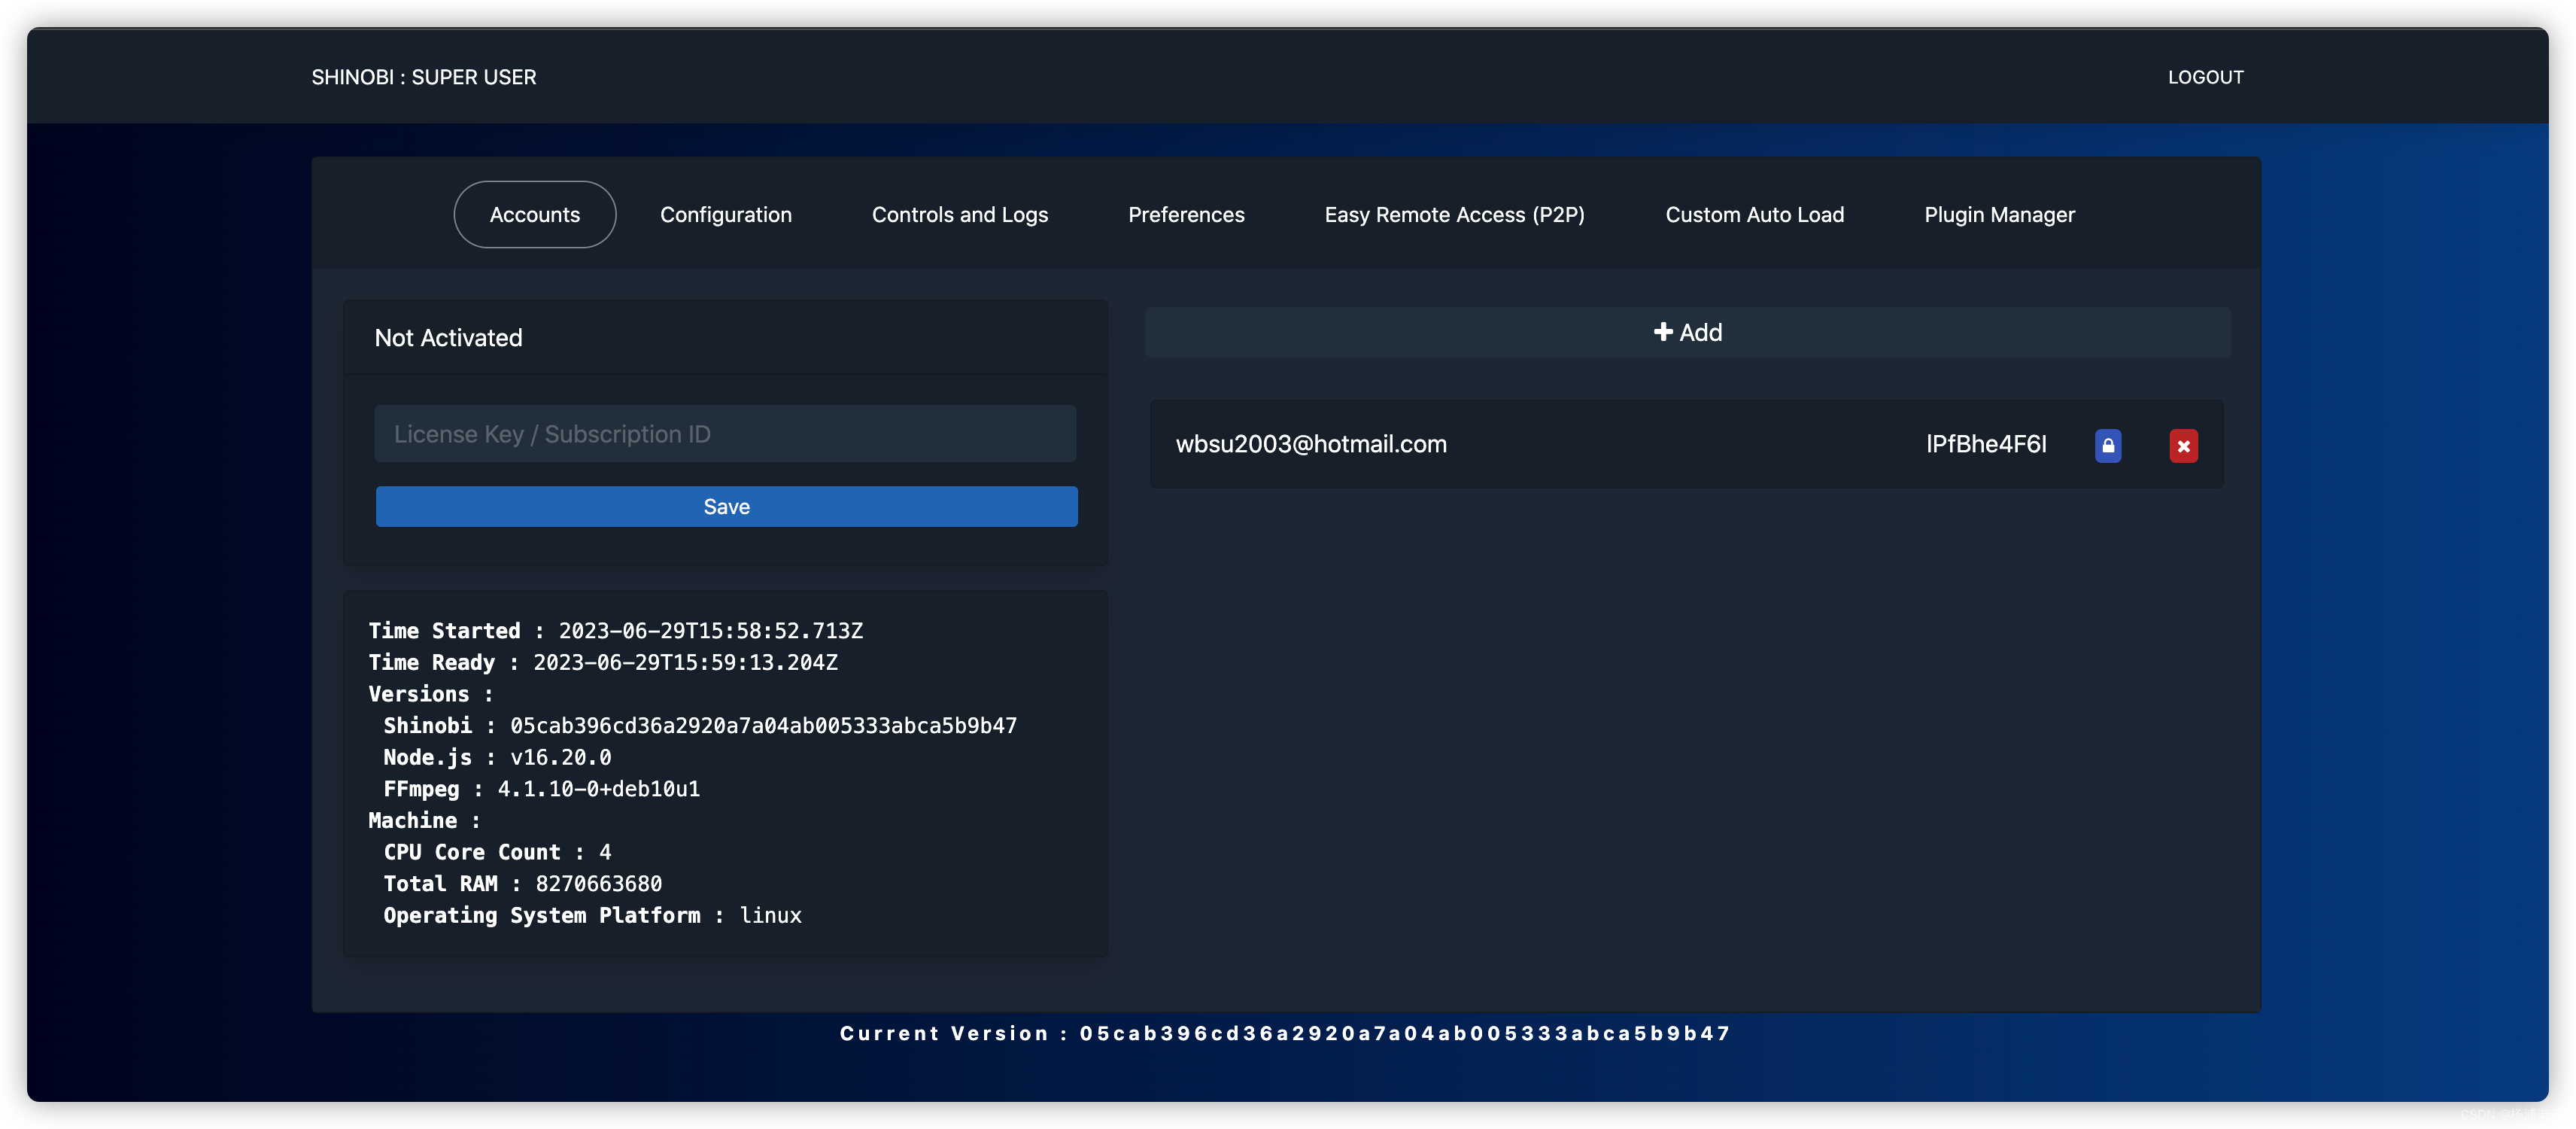Open the Configuration tab

click(724, 214)
